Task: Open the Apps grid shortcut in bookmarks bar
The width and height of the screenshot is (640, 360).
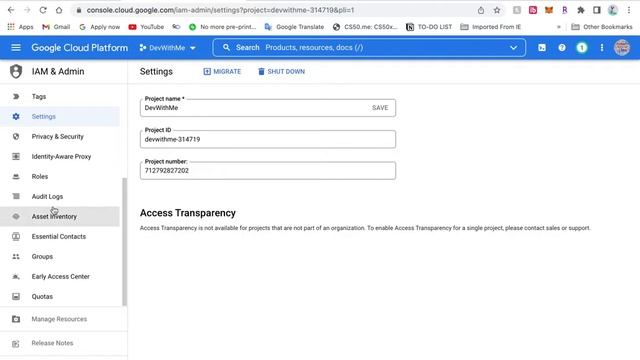Action: click(20, 27)
